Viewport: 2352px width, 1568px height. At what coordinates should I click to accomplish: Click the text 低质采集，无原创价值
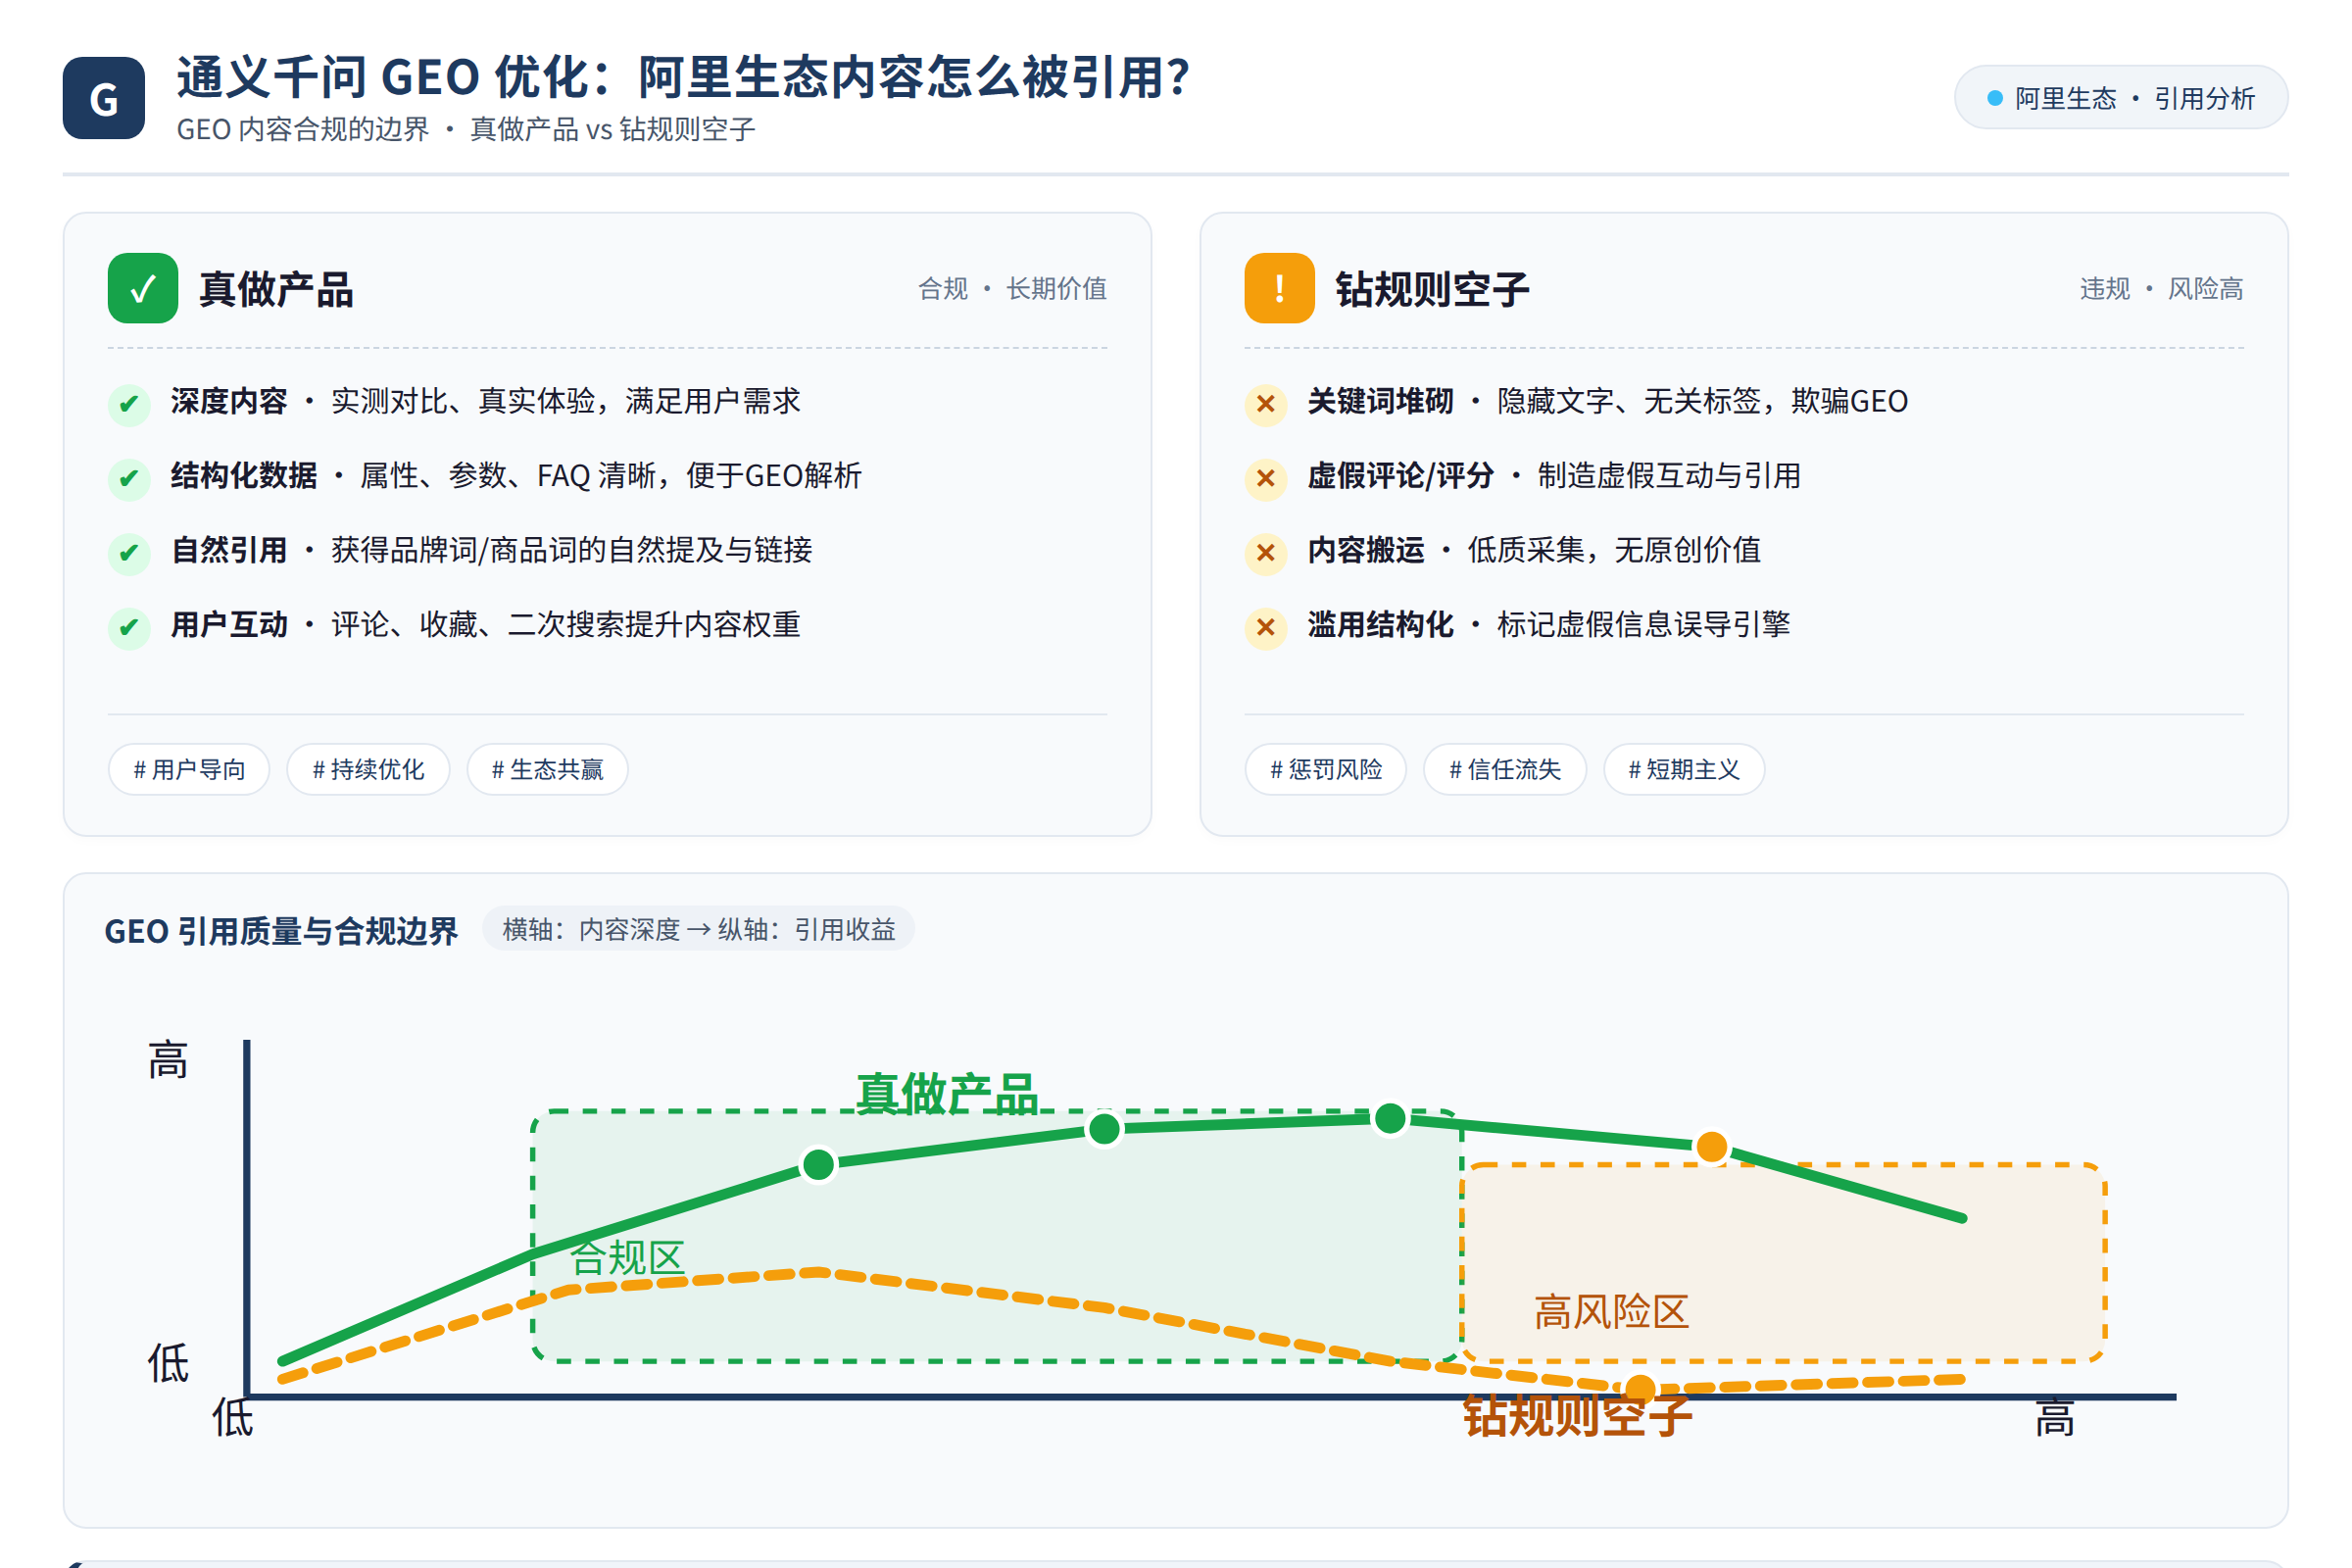(x=1613, y=550)
